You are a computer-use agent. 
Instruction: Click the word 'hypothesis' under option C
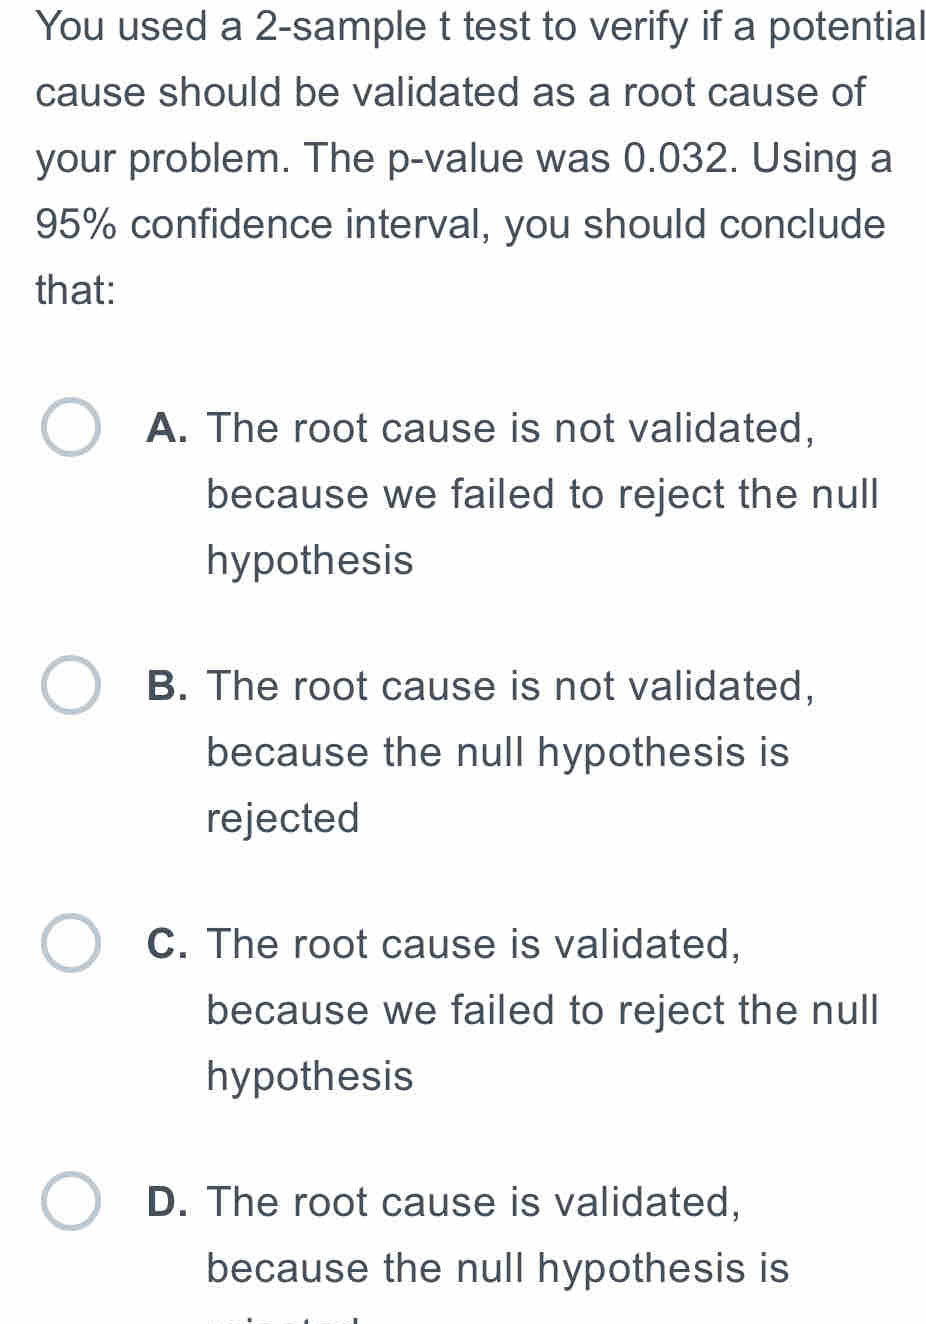[310, 1076]
